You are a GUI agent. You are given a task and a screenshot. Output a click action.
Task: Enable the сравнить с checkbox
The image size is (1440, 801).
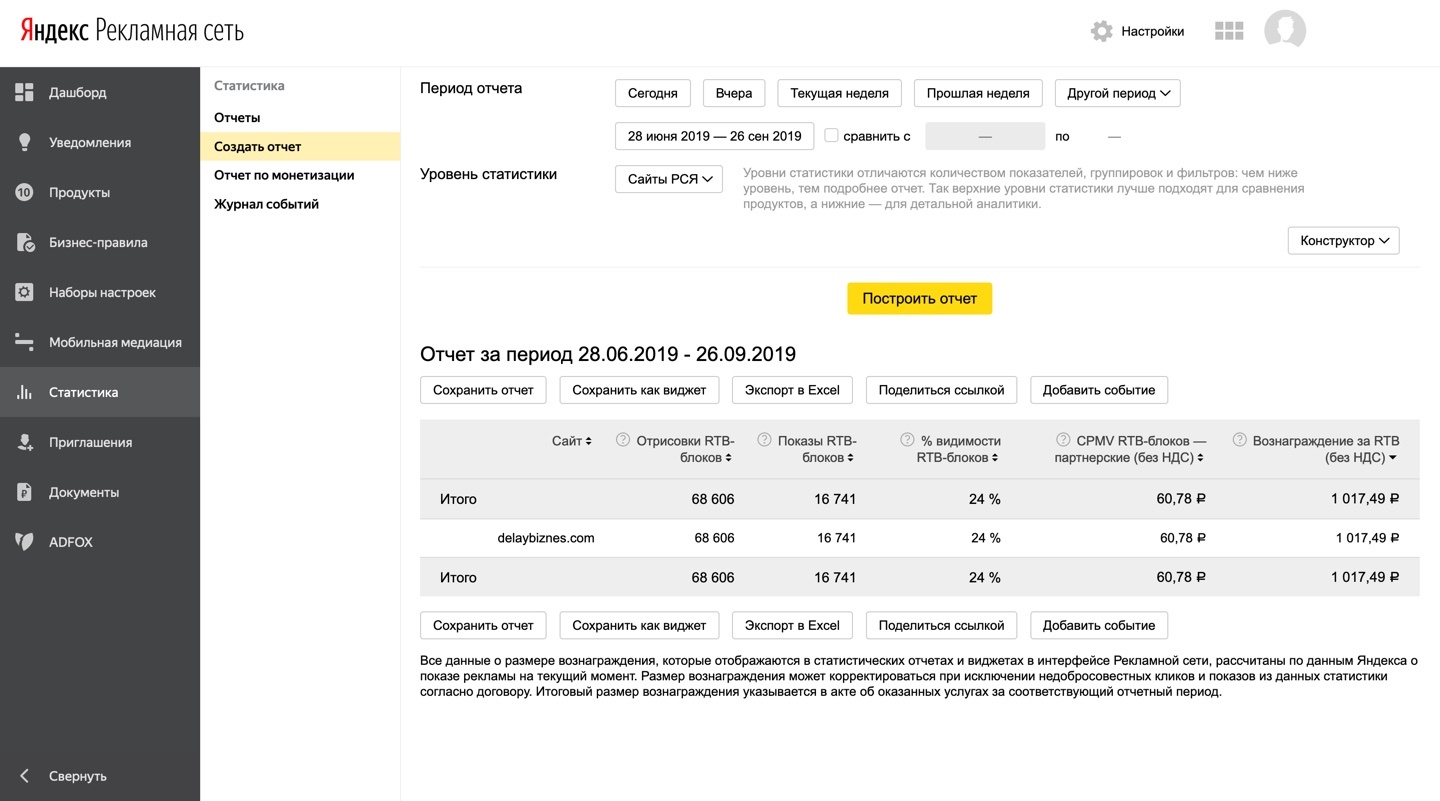pos(831,135)
